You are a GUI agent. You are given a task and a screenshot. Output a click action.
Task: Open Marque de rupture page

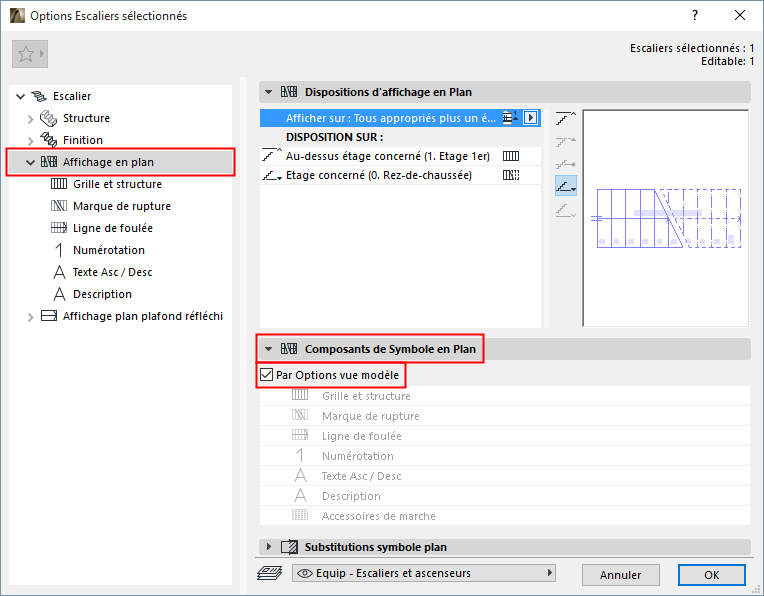pos(122,206)
